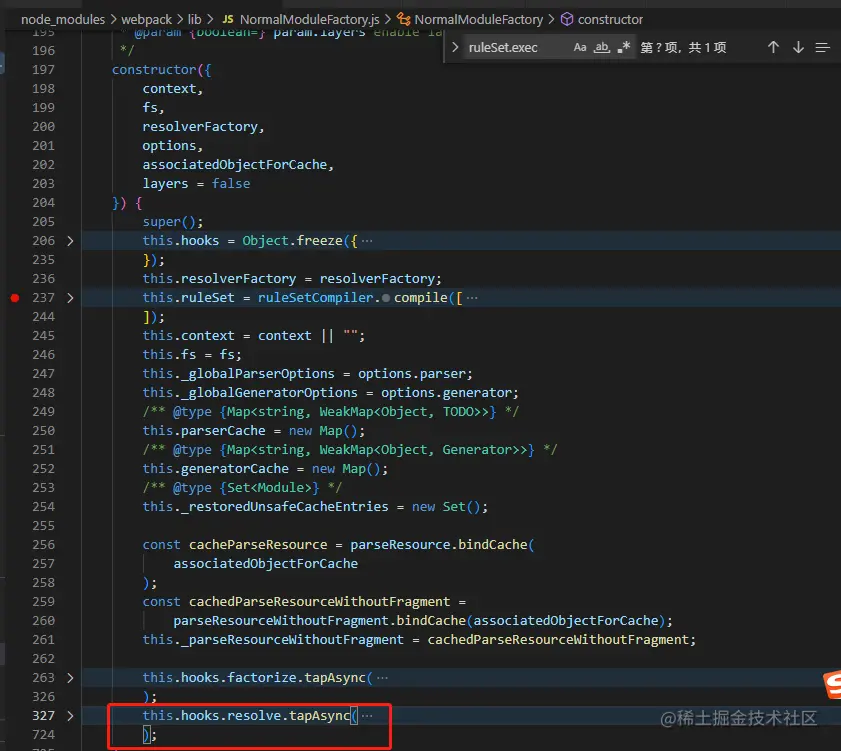Screen dimensions: 841x751
Task: Toggle Match Case in find widget
Action: (580, 47)
